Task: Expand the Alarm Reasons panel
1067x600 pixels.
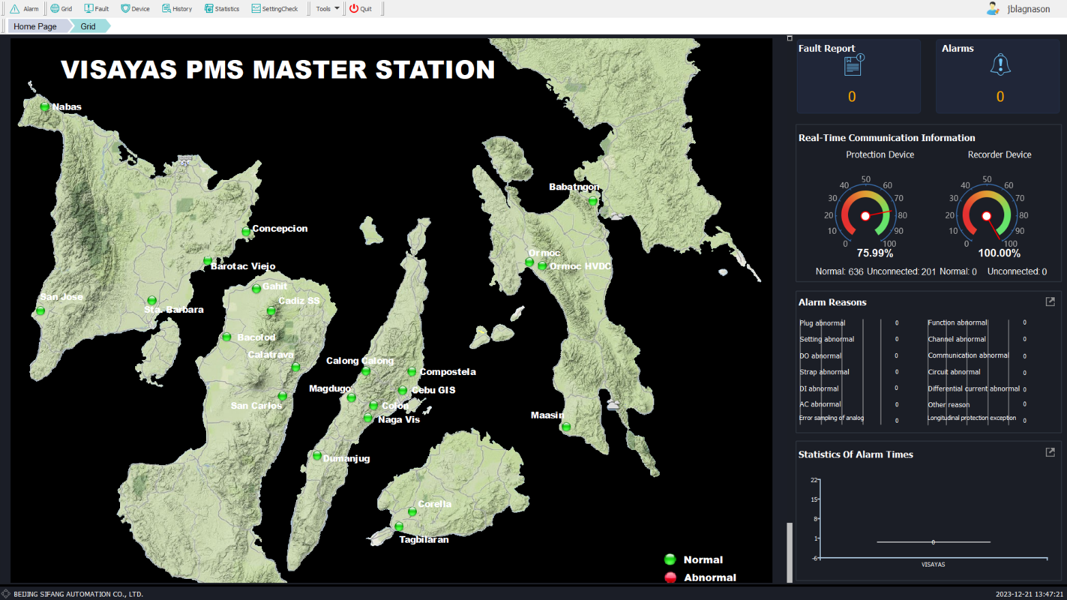Action: [x=1049, y=300]
